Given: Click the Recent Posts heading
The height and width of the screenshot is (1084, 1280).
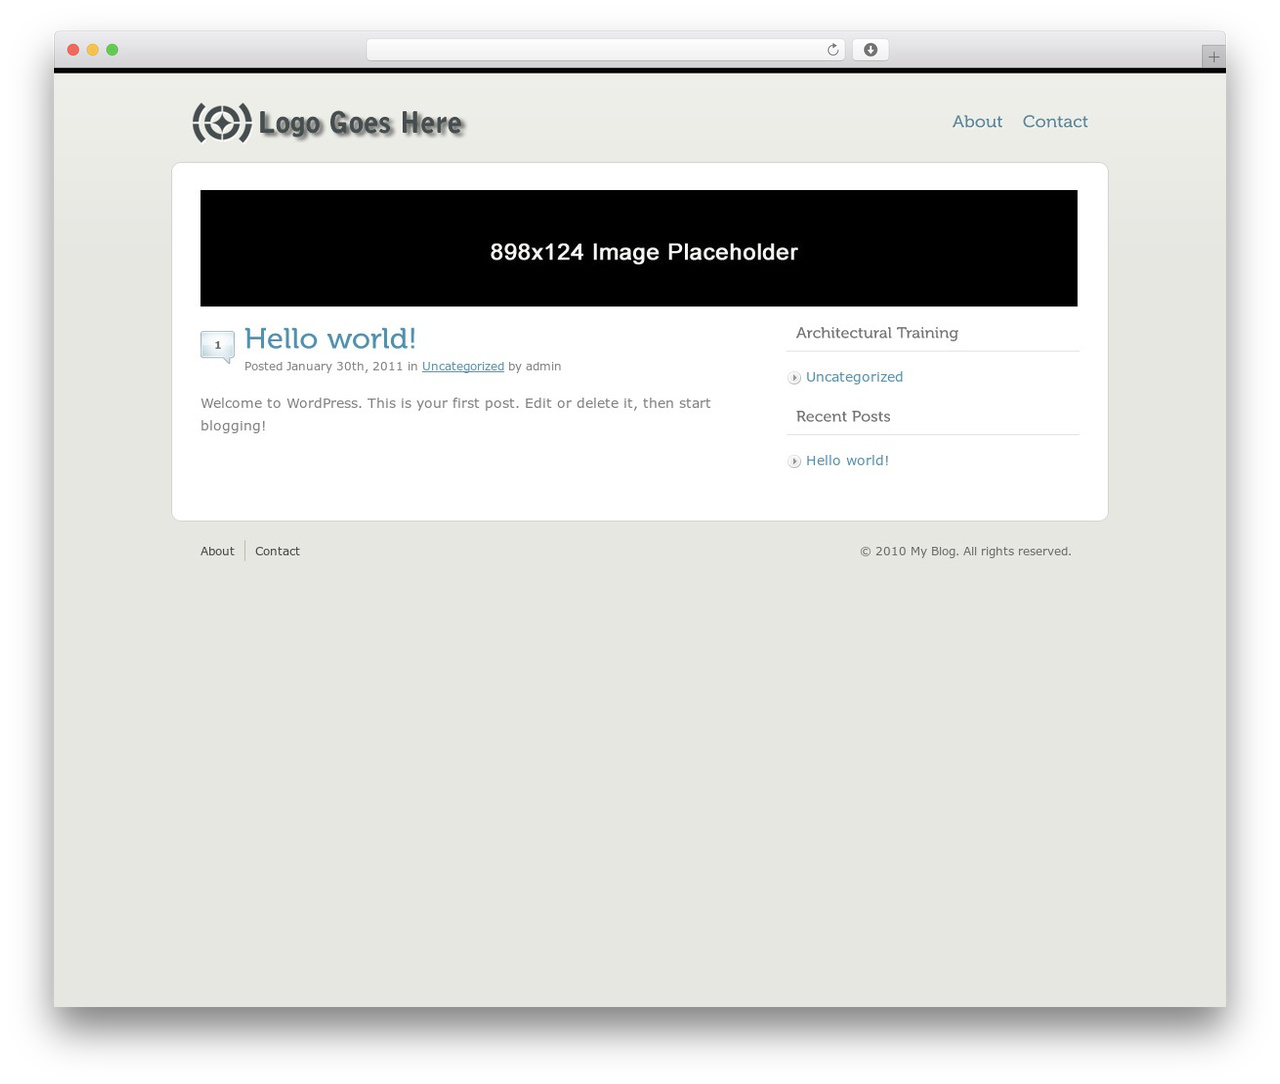Looking at the screenshot, I should tap(843, 416).
